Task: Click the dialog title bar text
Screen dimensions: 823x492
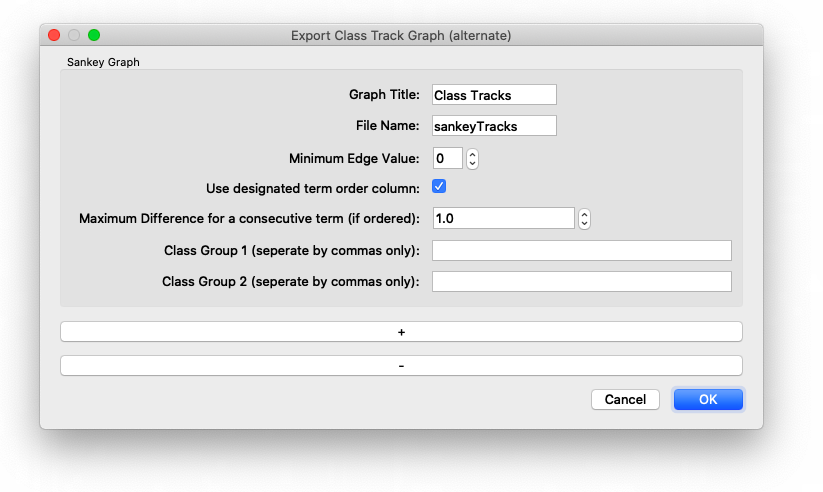Action: pos(401,35)
